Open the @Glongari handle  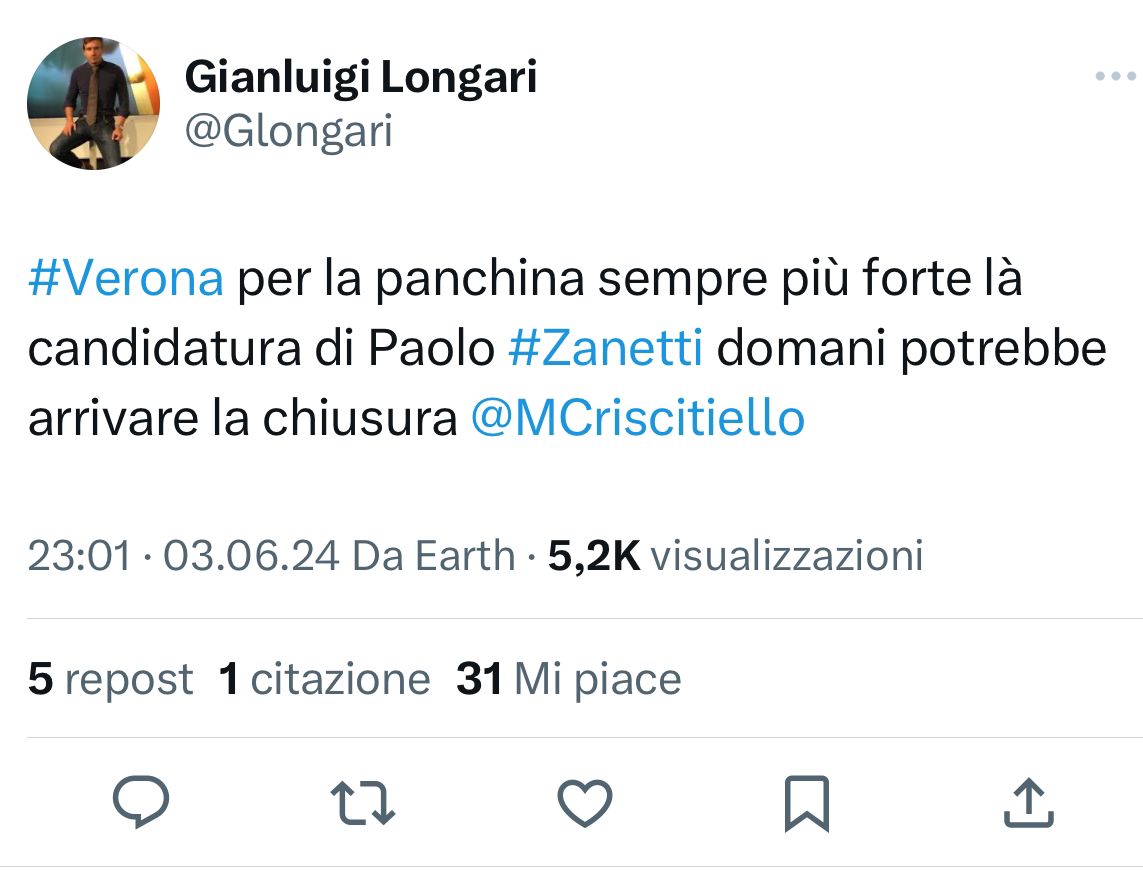[x=289, y=131]
